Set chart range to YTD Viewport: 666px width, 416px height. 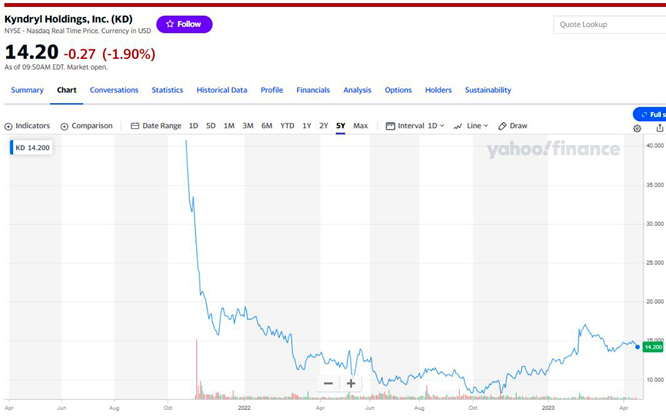click(287, 126)
